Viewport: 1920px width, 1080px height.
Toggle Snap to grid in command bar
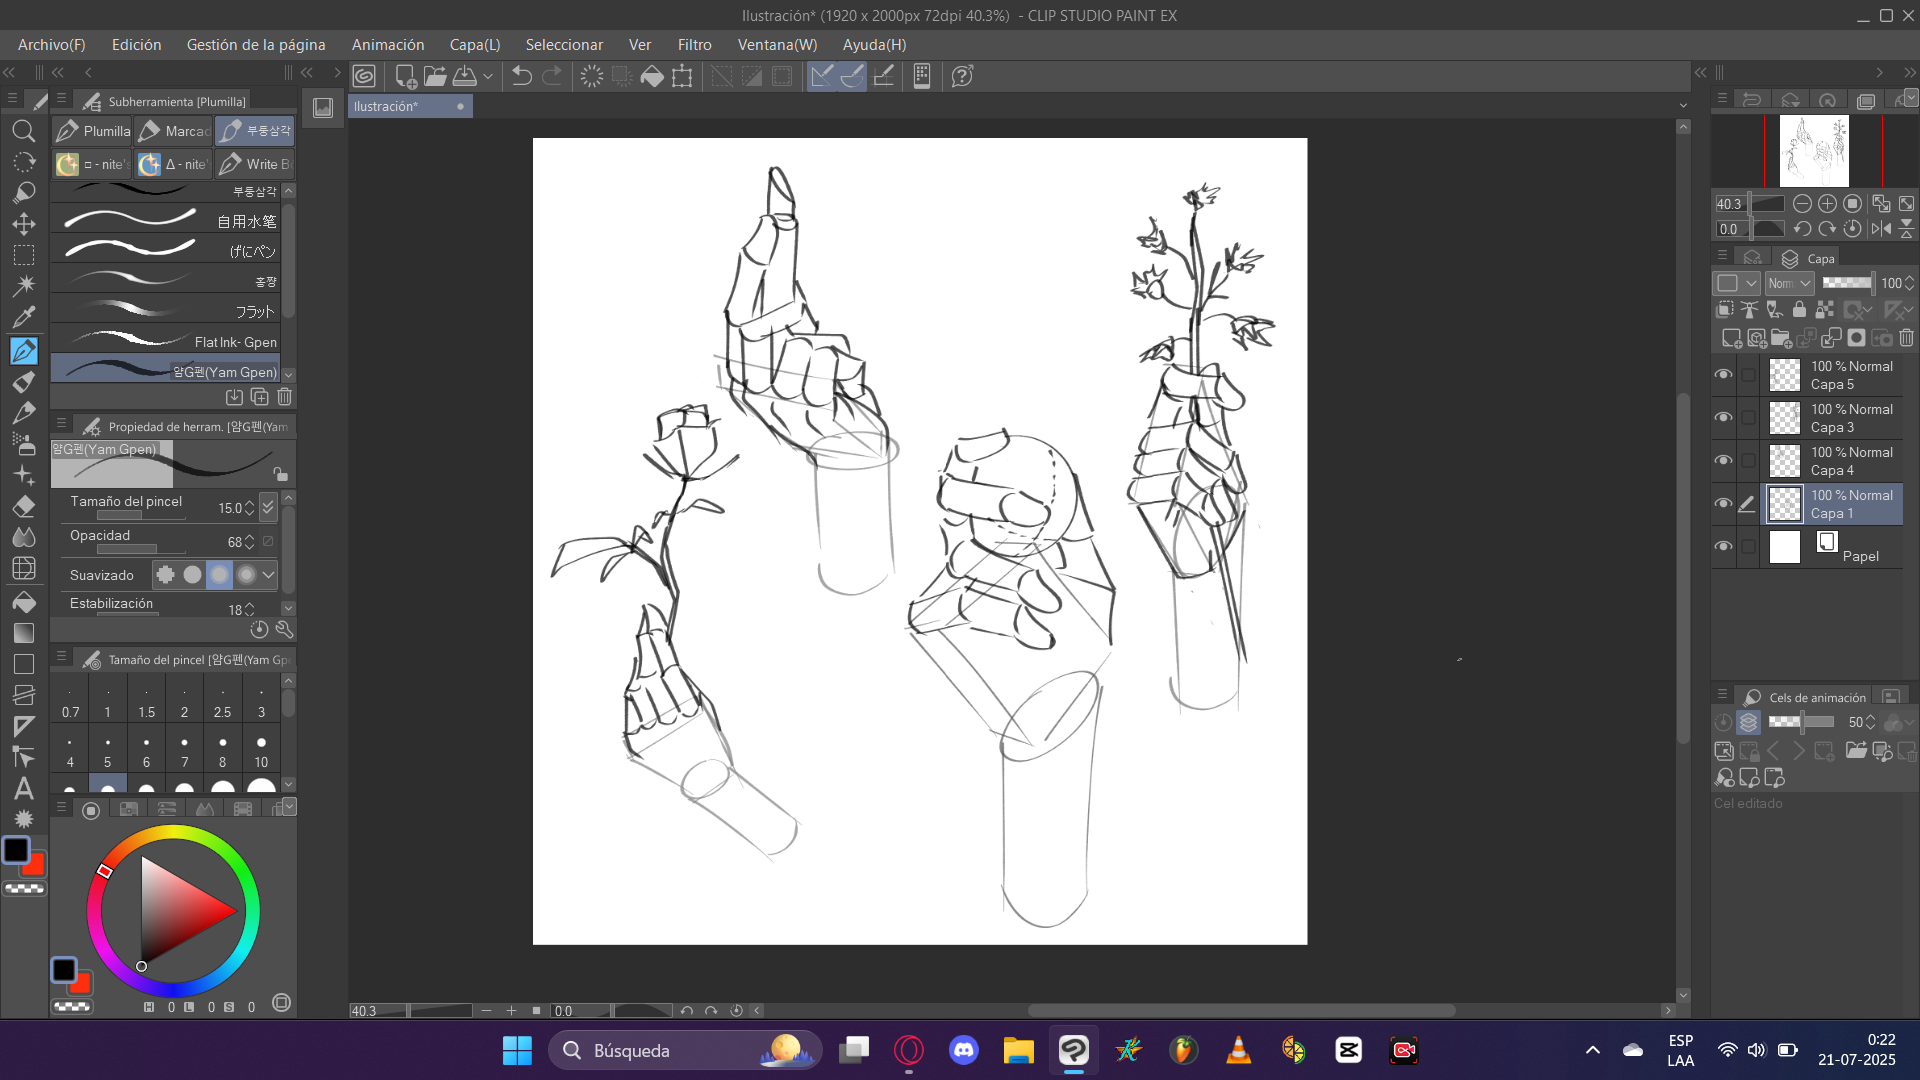pyautogui.click(x=884, y=76)
